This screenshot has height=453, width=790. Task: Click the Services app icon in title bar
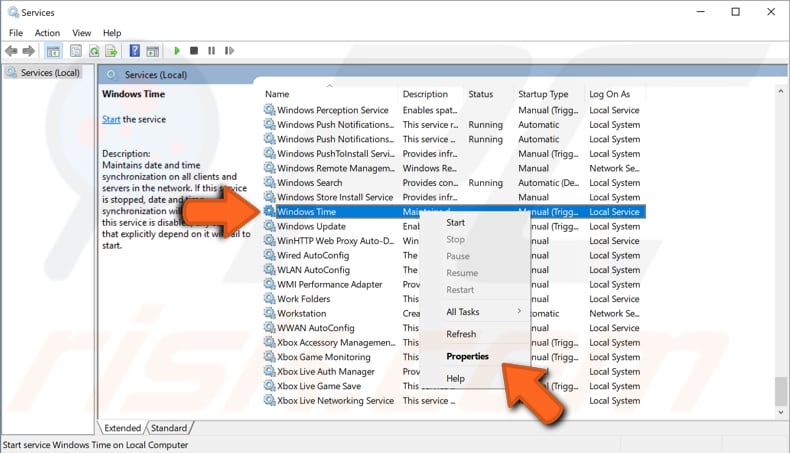tap(13, 12)
